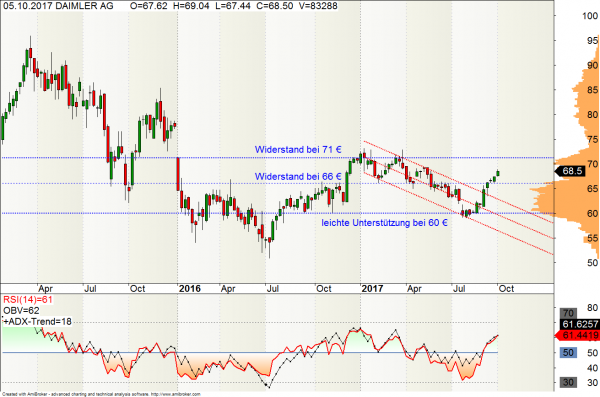Click the last Oct label on time axis
This screenshot has width=600, height=397.
click(506, 289)
